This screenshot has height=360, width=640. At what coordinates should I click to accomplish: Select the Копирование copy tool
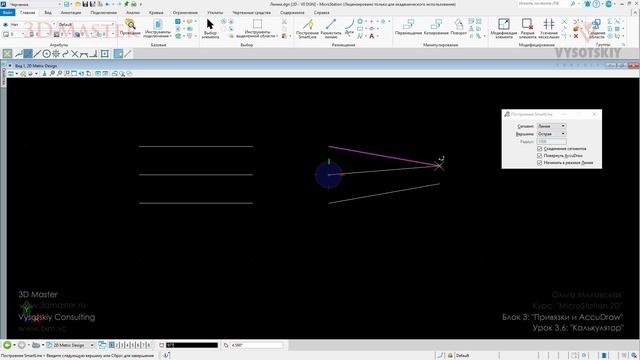[436, 27]
